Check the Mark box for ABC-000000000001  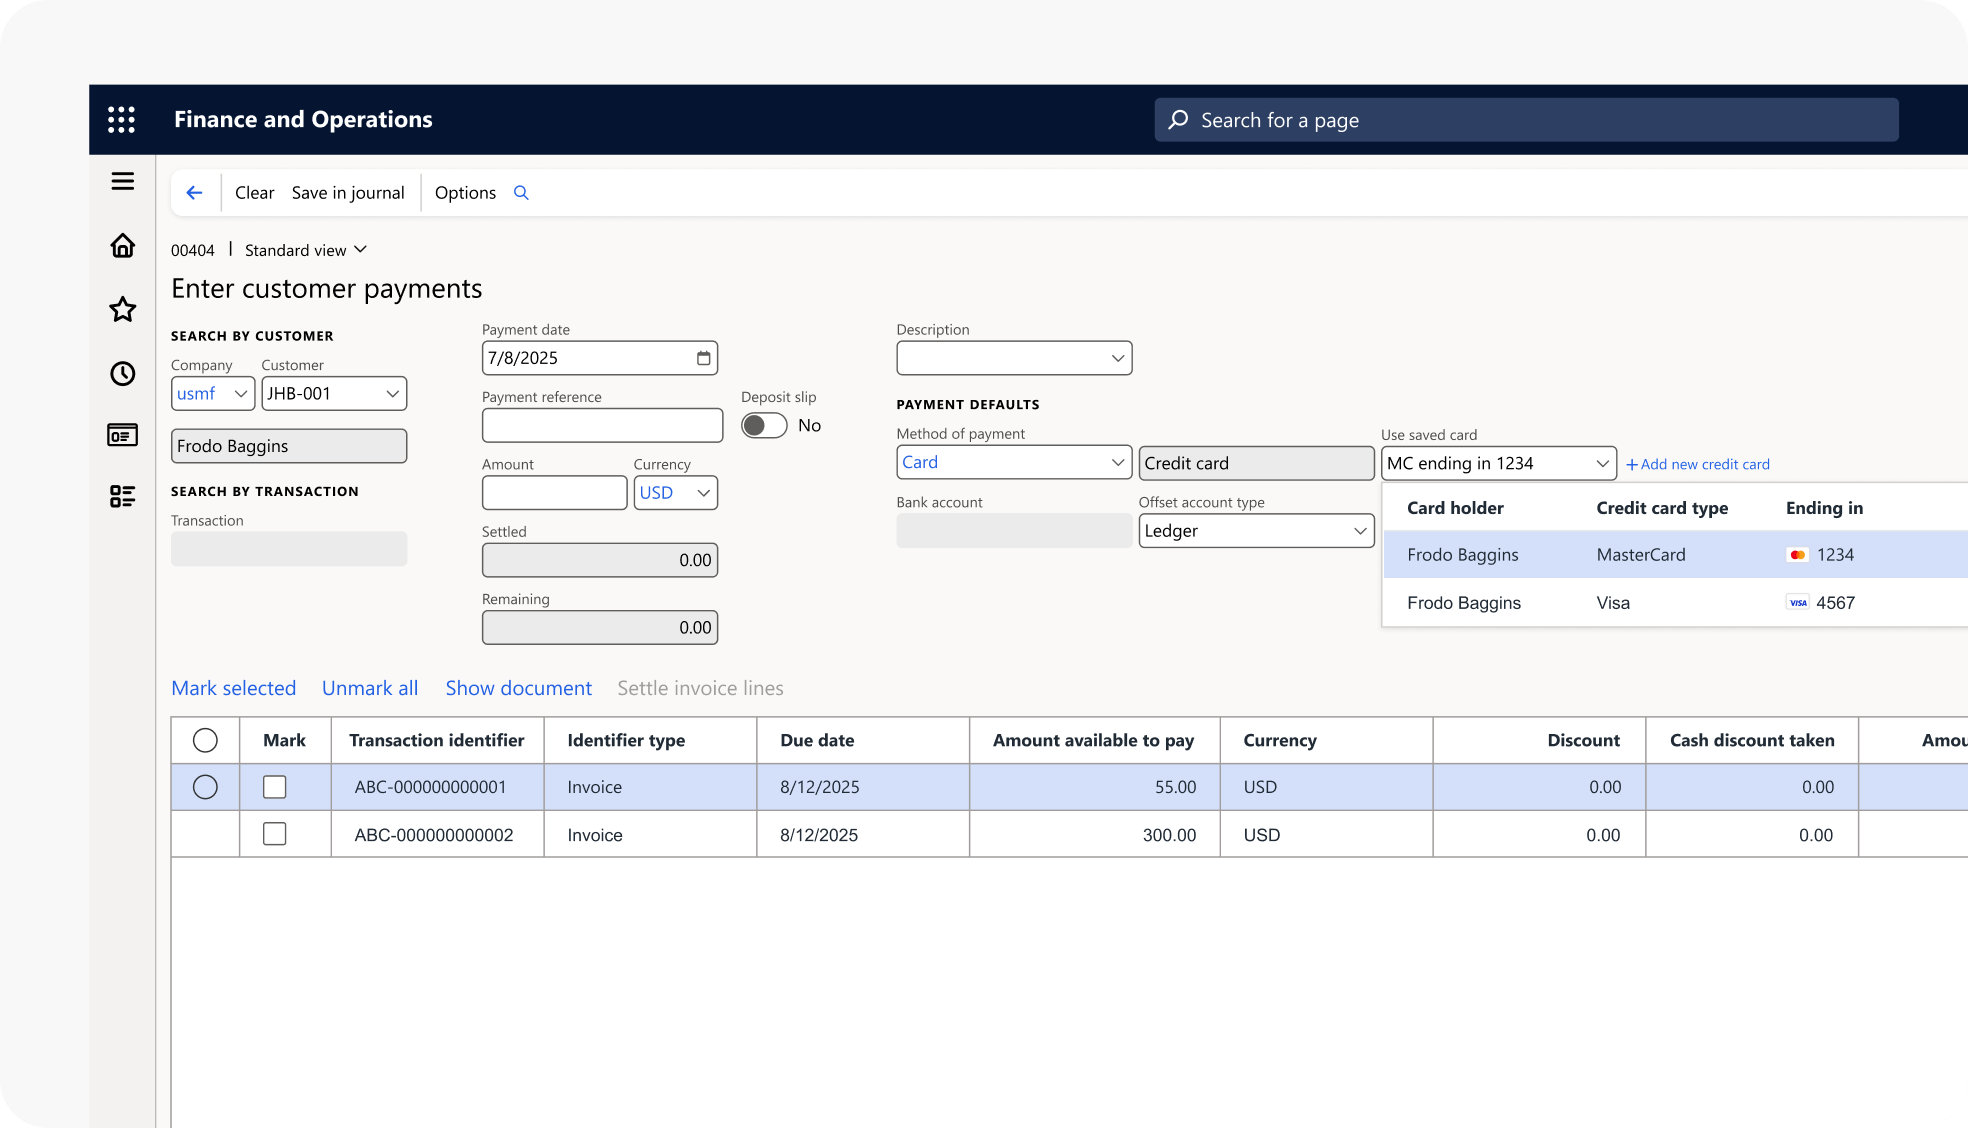(274, 787)
